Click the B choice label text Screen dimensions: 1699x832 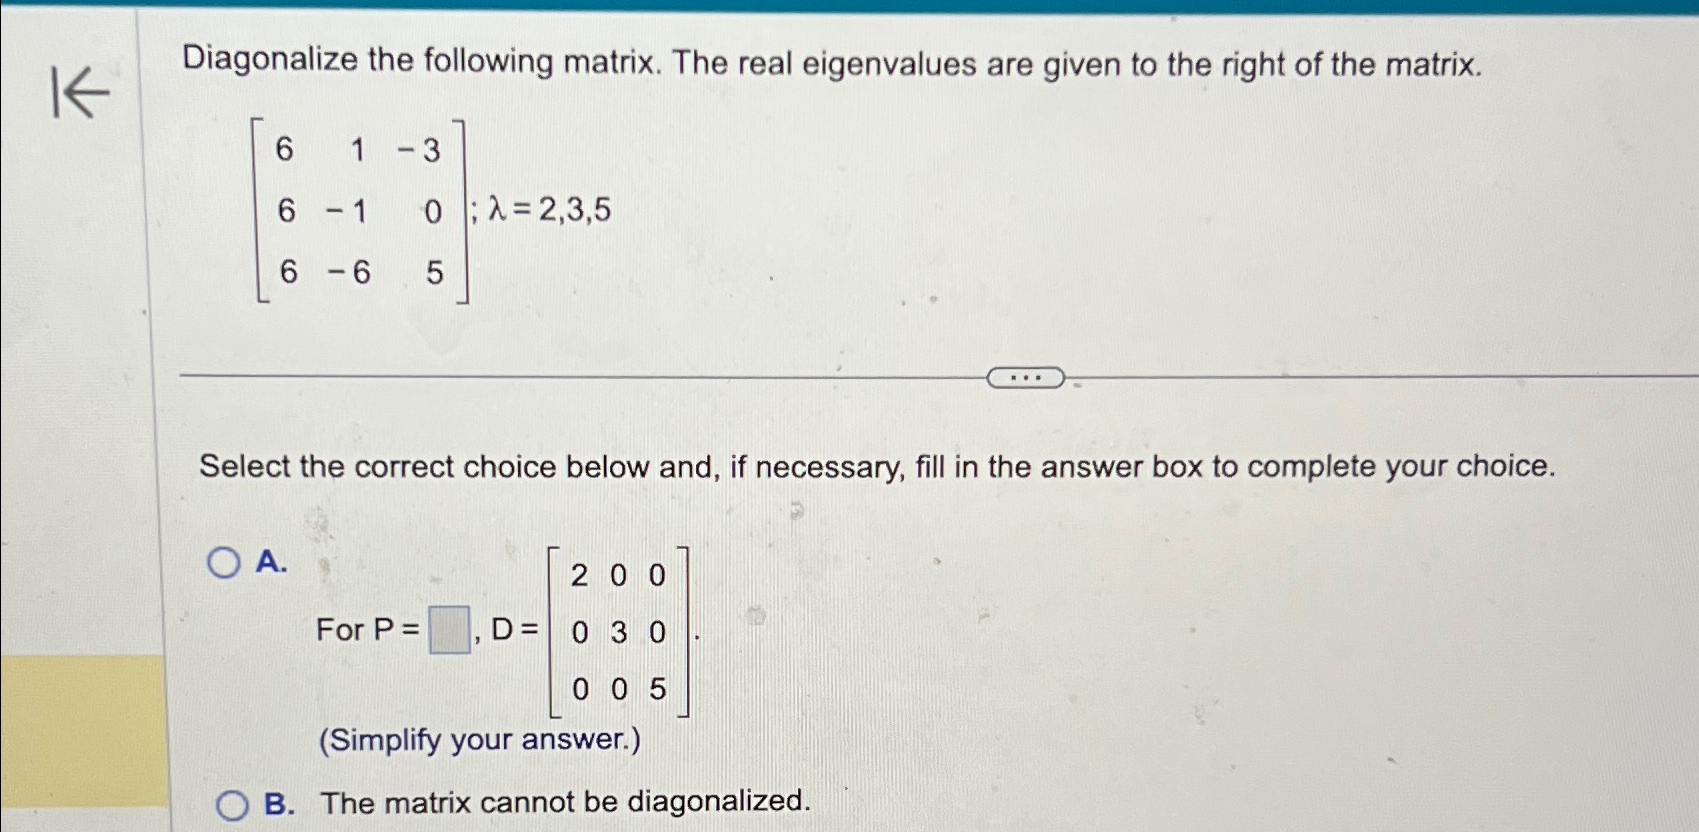(x=280, y=802)
